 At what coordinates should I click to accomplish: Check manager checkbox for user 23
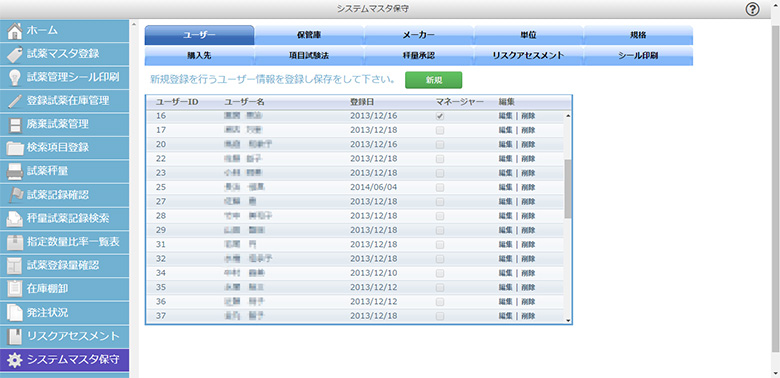pos(440,173)
